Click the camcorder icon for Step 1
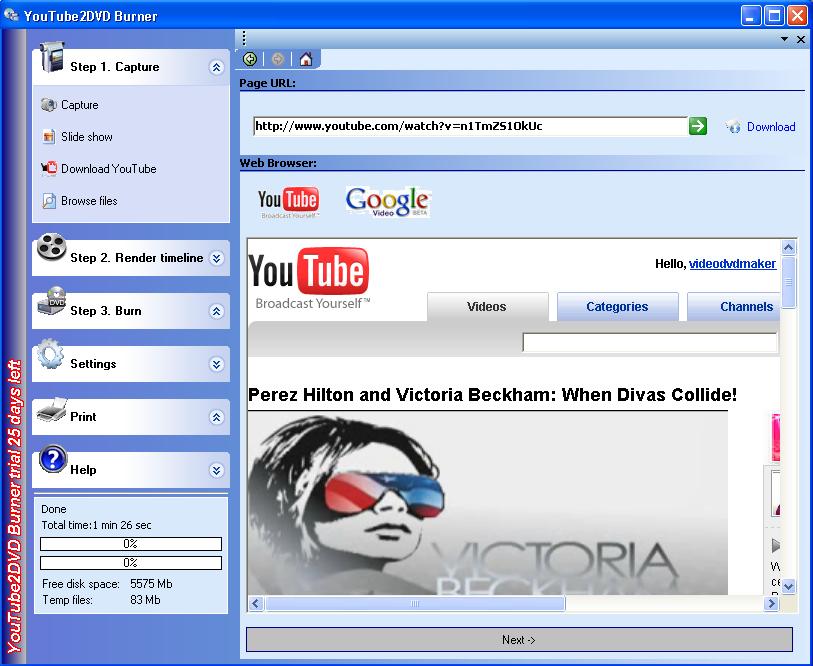Image resolution: width=813 pixels, height=666 pixels. [51, 57]
